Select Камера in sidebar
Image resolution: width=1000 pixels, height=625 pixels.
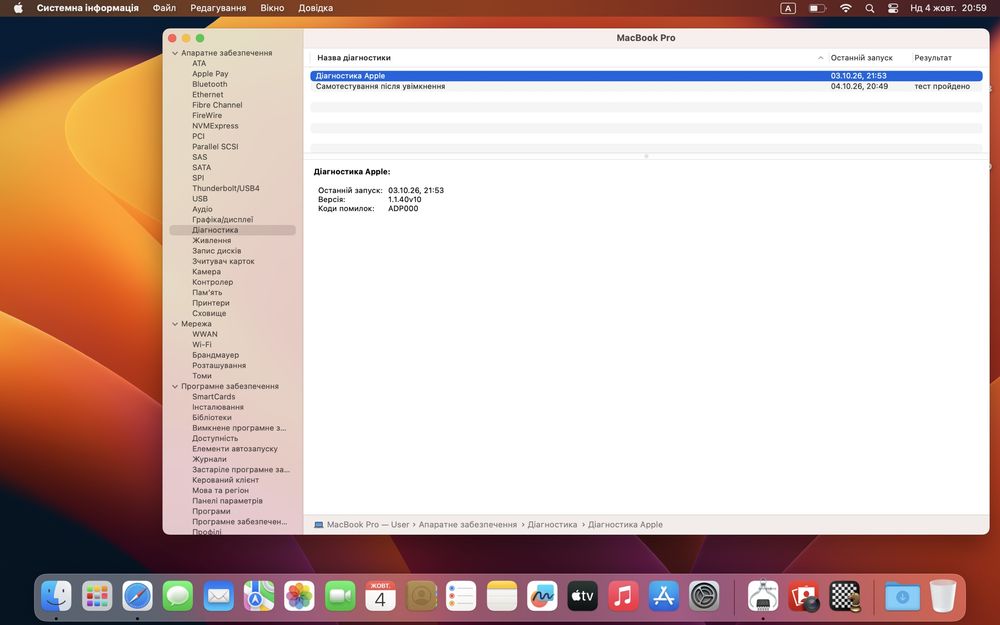point(207,272)
